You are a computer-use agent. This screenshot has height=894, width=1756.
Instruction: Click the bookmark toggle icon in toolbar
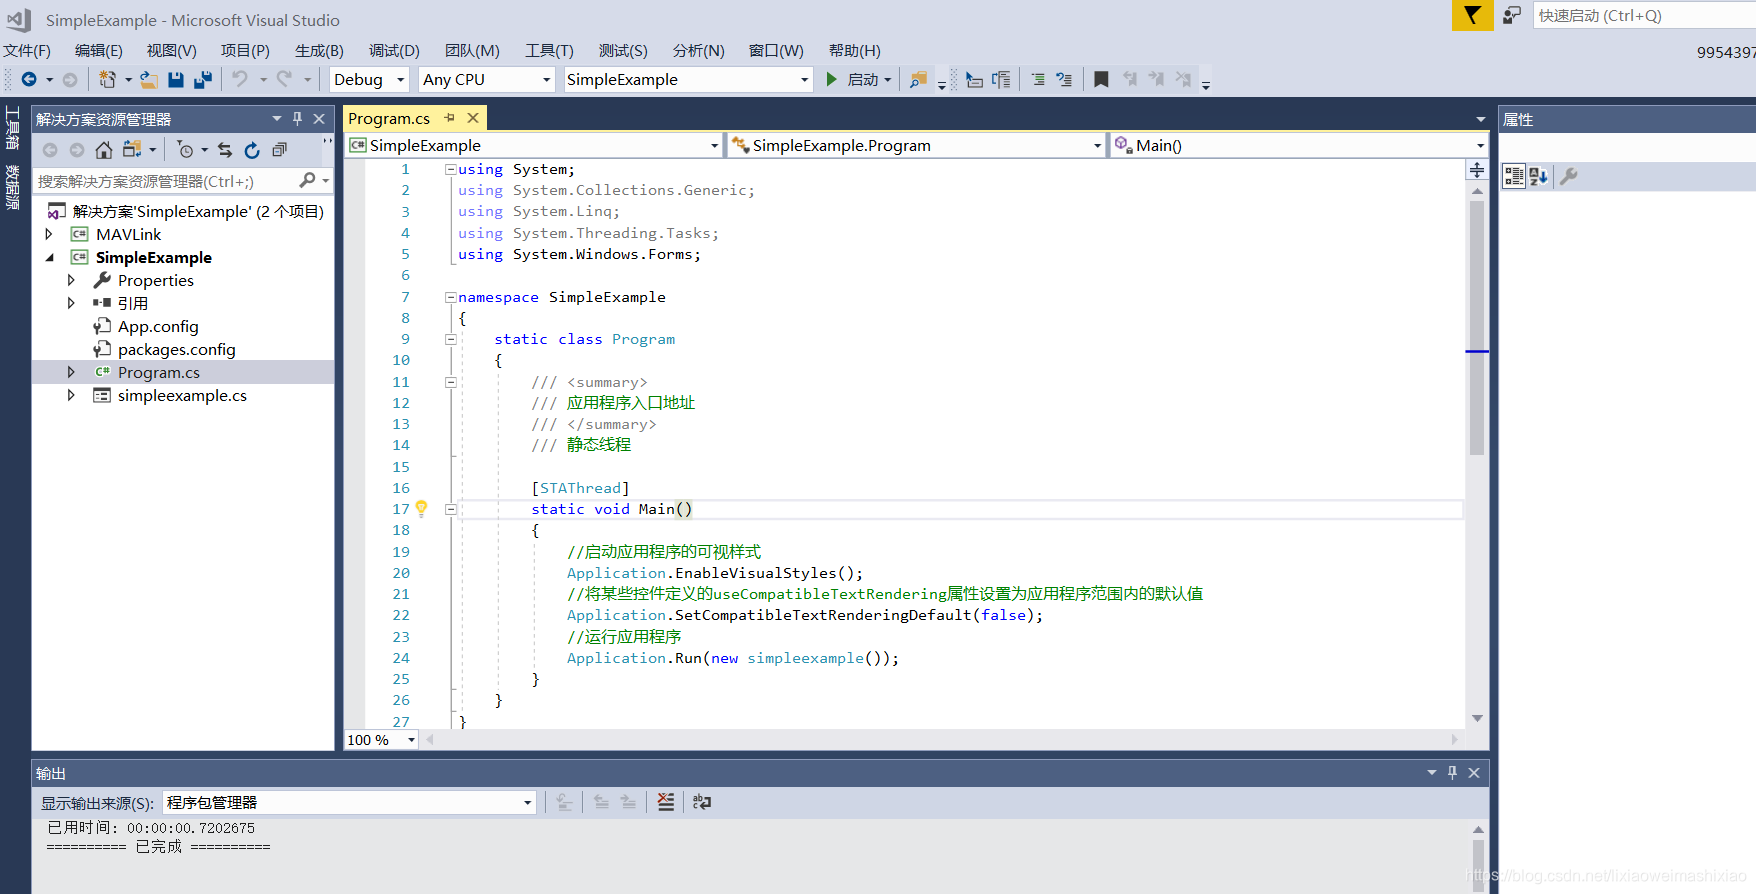[x=1101, y=79]
